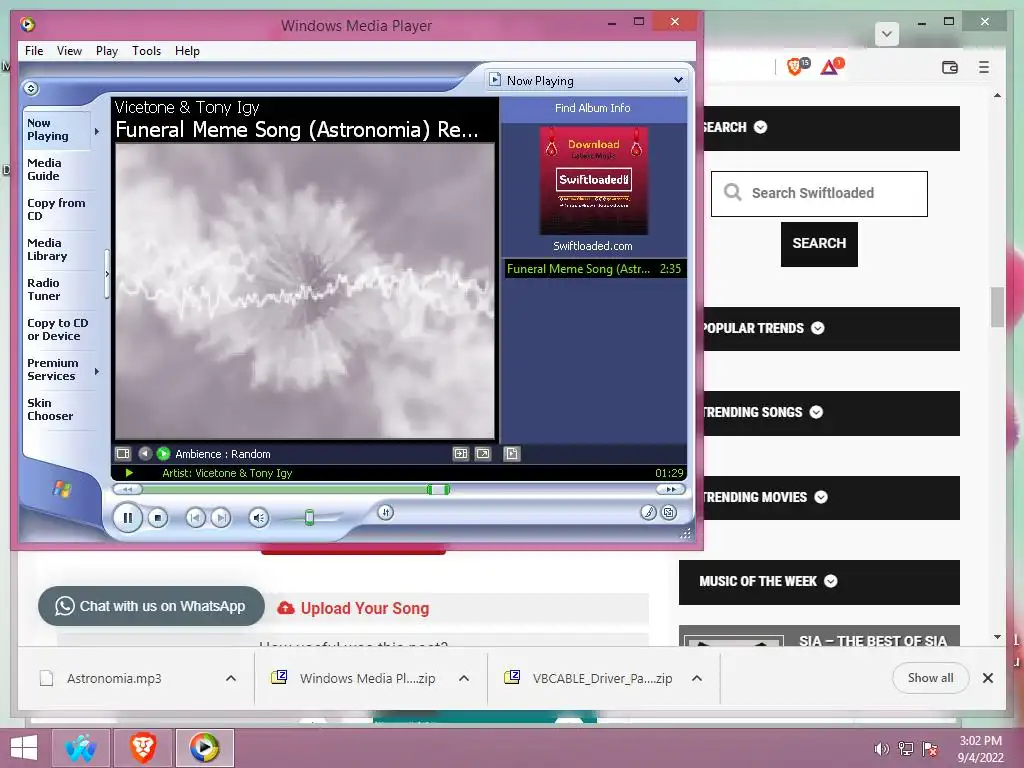1024x768 pixels.
Task: Open the equalizer settings icon
Action: 386,513
